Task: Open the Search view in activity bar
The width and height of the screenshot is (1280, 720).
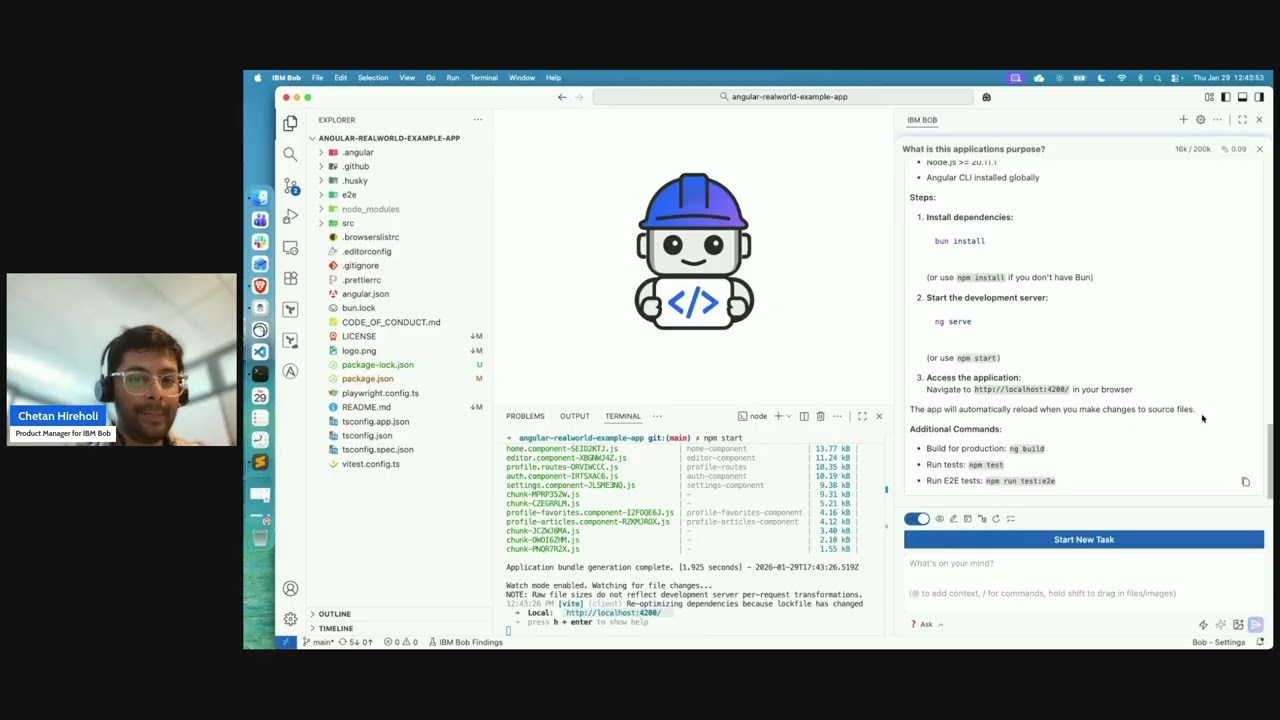Action: click(x=290, y=154)
